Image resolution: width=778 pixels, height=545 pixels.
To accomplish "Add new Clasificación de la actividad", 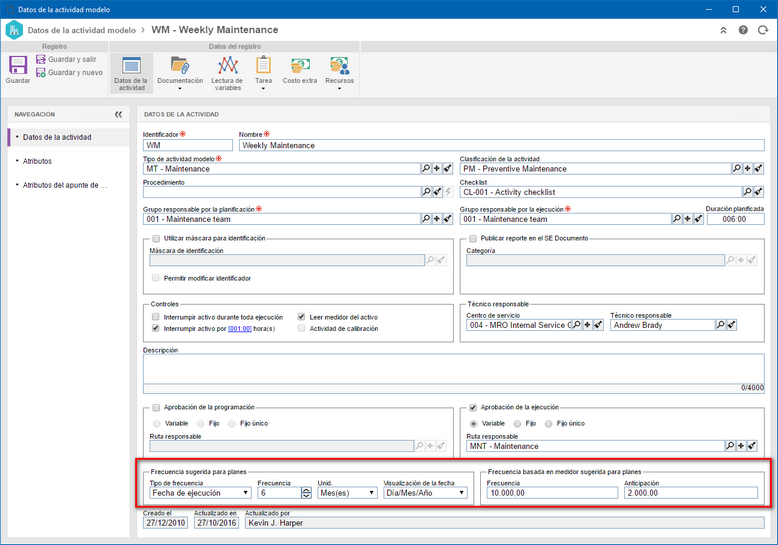I will [747, 169].
